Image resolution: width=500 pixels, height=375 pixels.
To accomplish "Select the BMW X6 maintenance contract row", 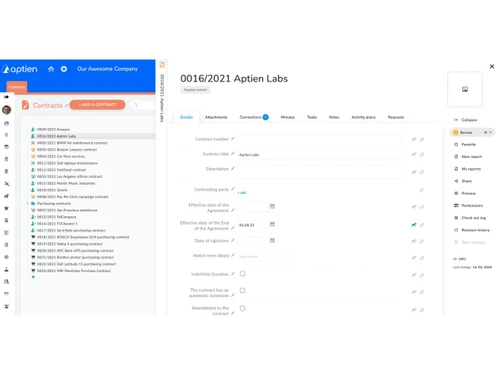I will (69, 143).
